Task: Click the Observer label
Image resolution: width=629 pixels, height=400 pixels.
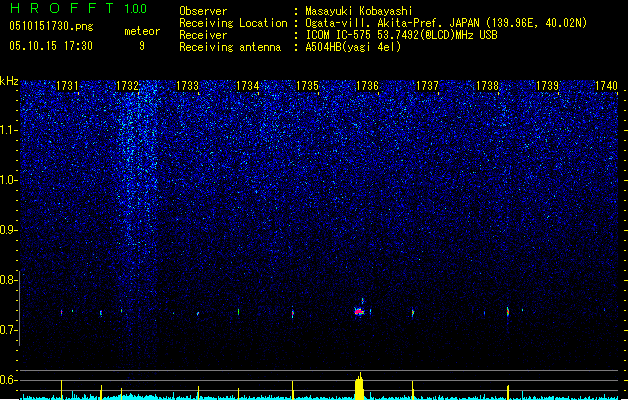Action: [x=203, y=11]
